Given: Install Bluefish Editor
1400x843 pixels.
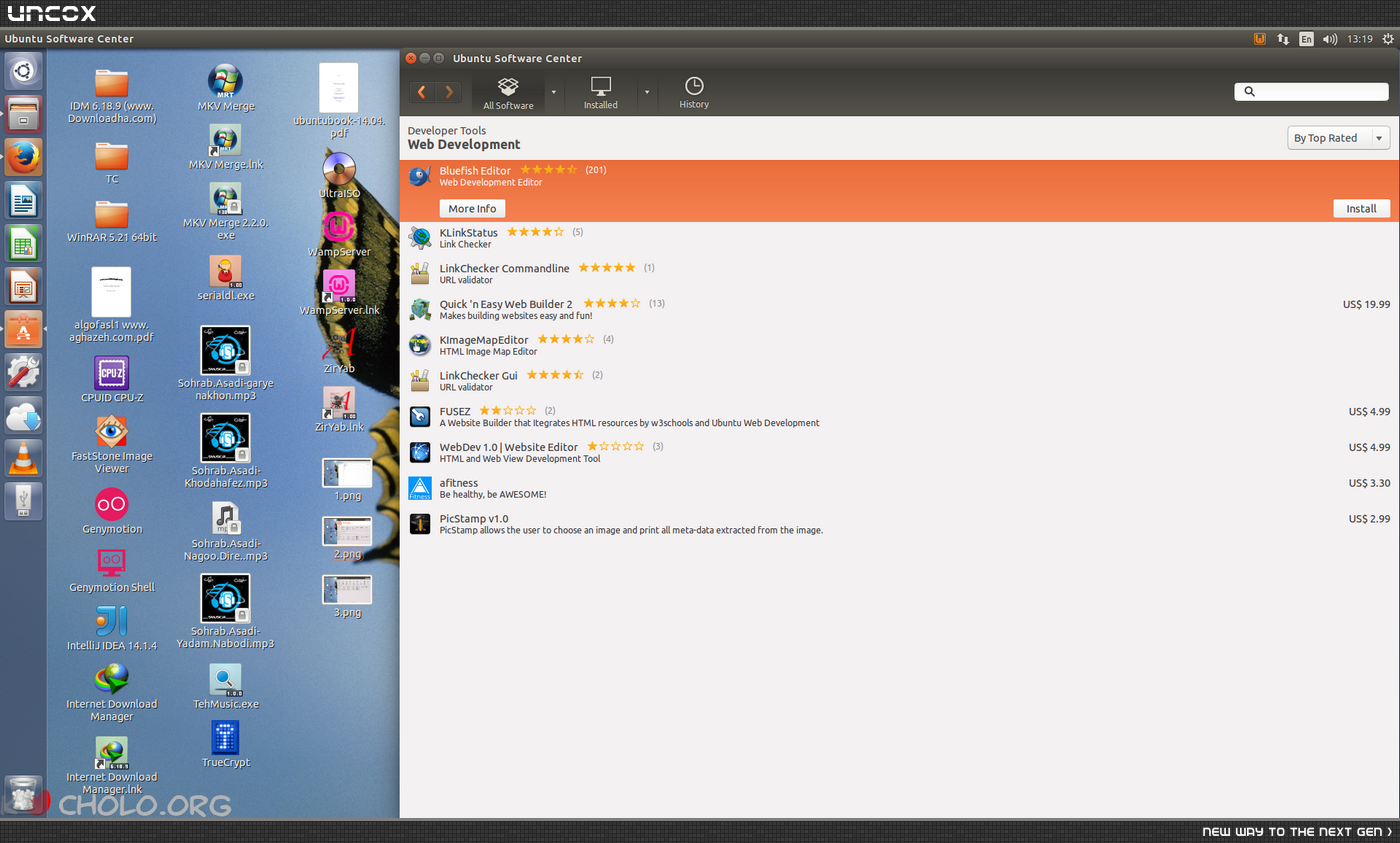Looking at the screenshot, I should click(x=1361, y=208).
